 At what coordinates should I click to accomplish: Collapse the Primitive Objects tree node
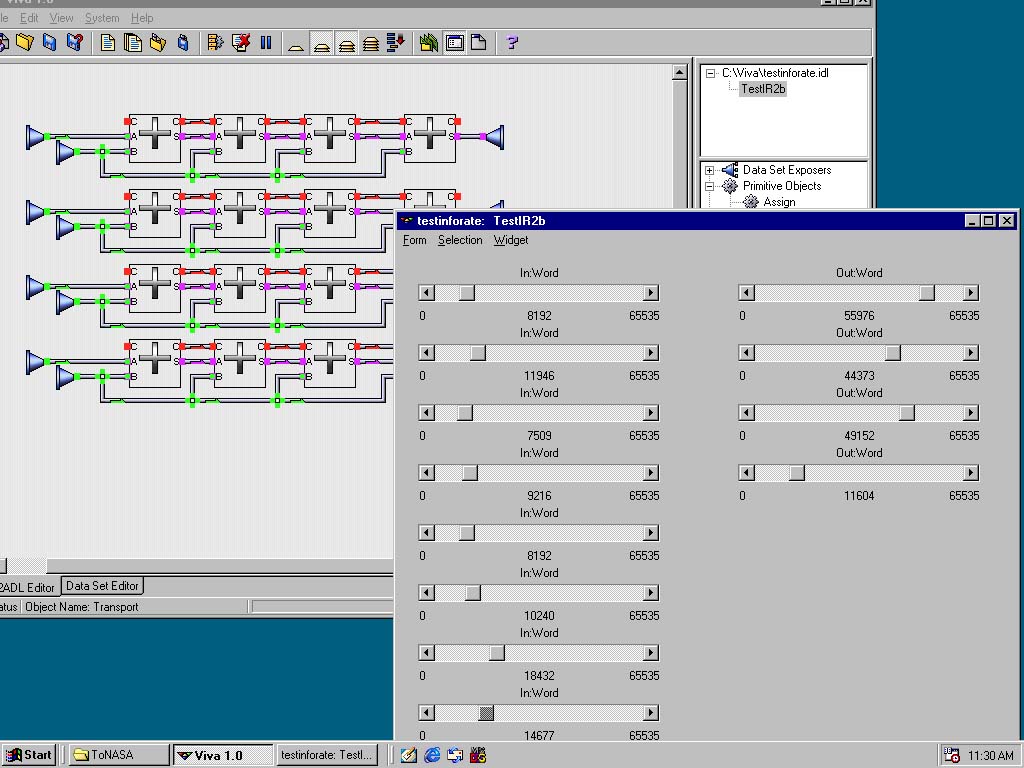coord(710,186)
